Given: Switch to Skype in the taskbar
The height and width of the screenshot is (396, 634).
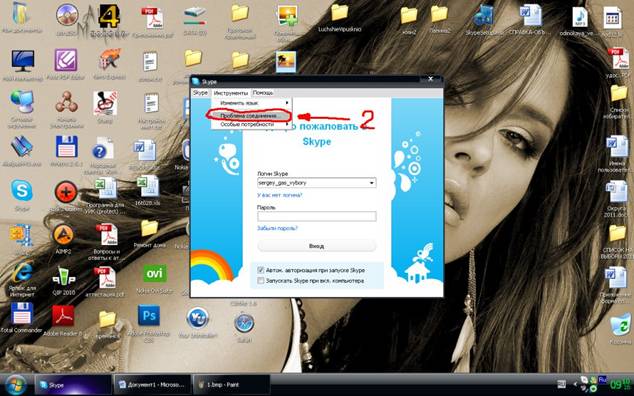Looking at the screenshot, I should [73, 385].
